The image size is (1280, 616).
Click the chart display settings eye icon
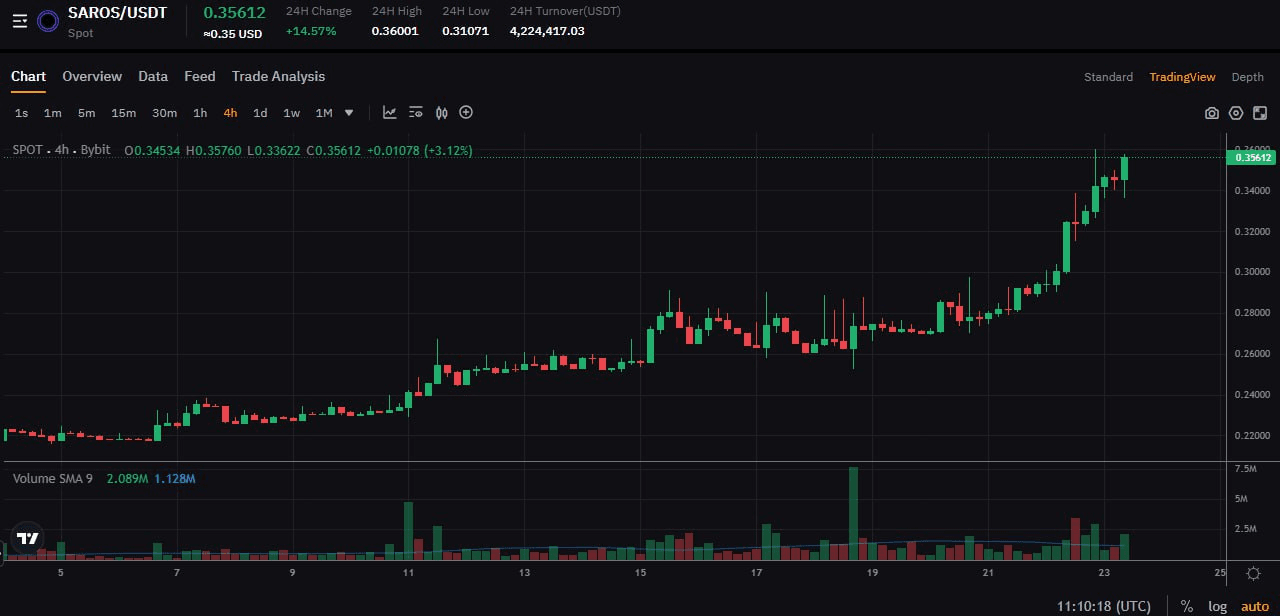point(416,112)
